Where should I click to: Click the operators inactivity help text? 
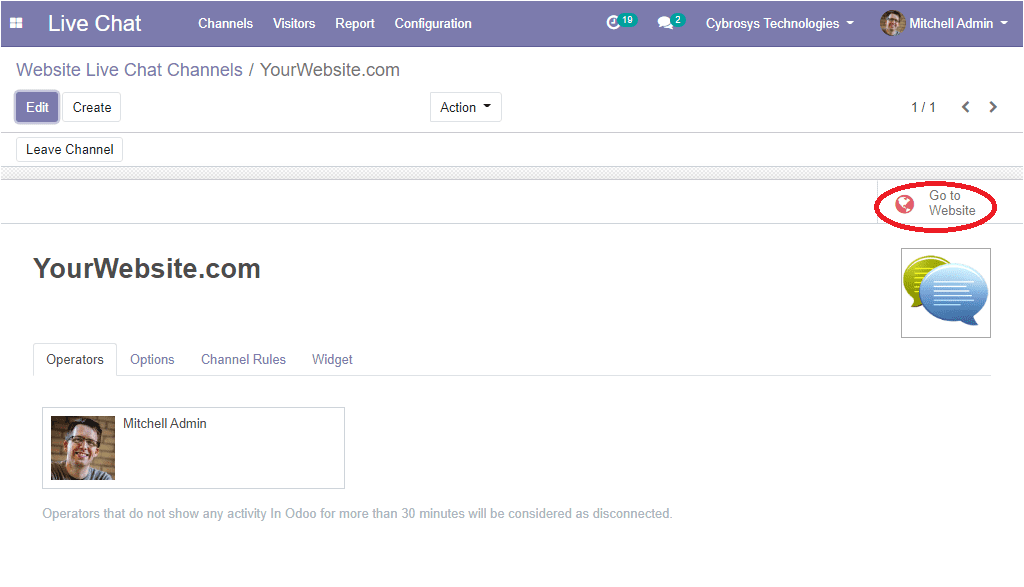coord(357,514)
